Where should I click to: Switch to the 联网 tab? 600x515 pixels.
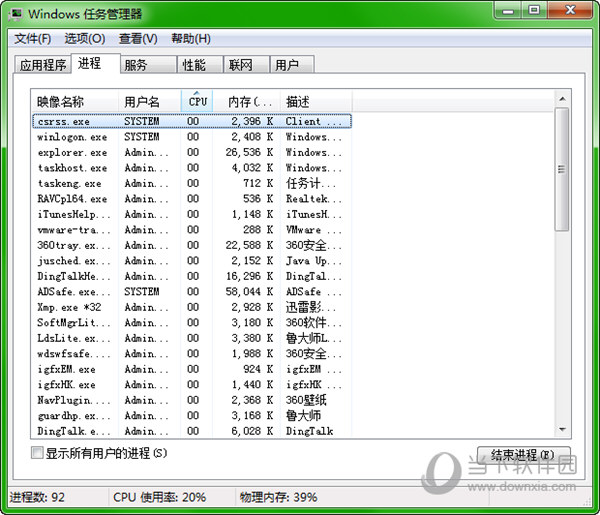(x=240, y=65)
